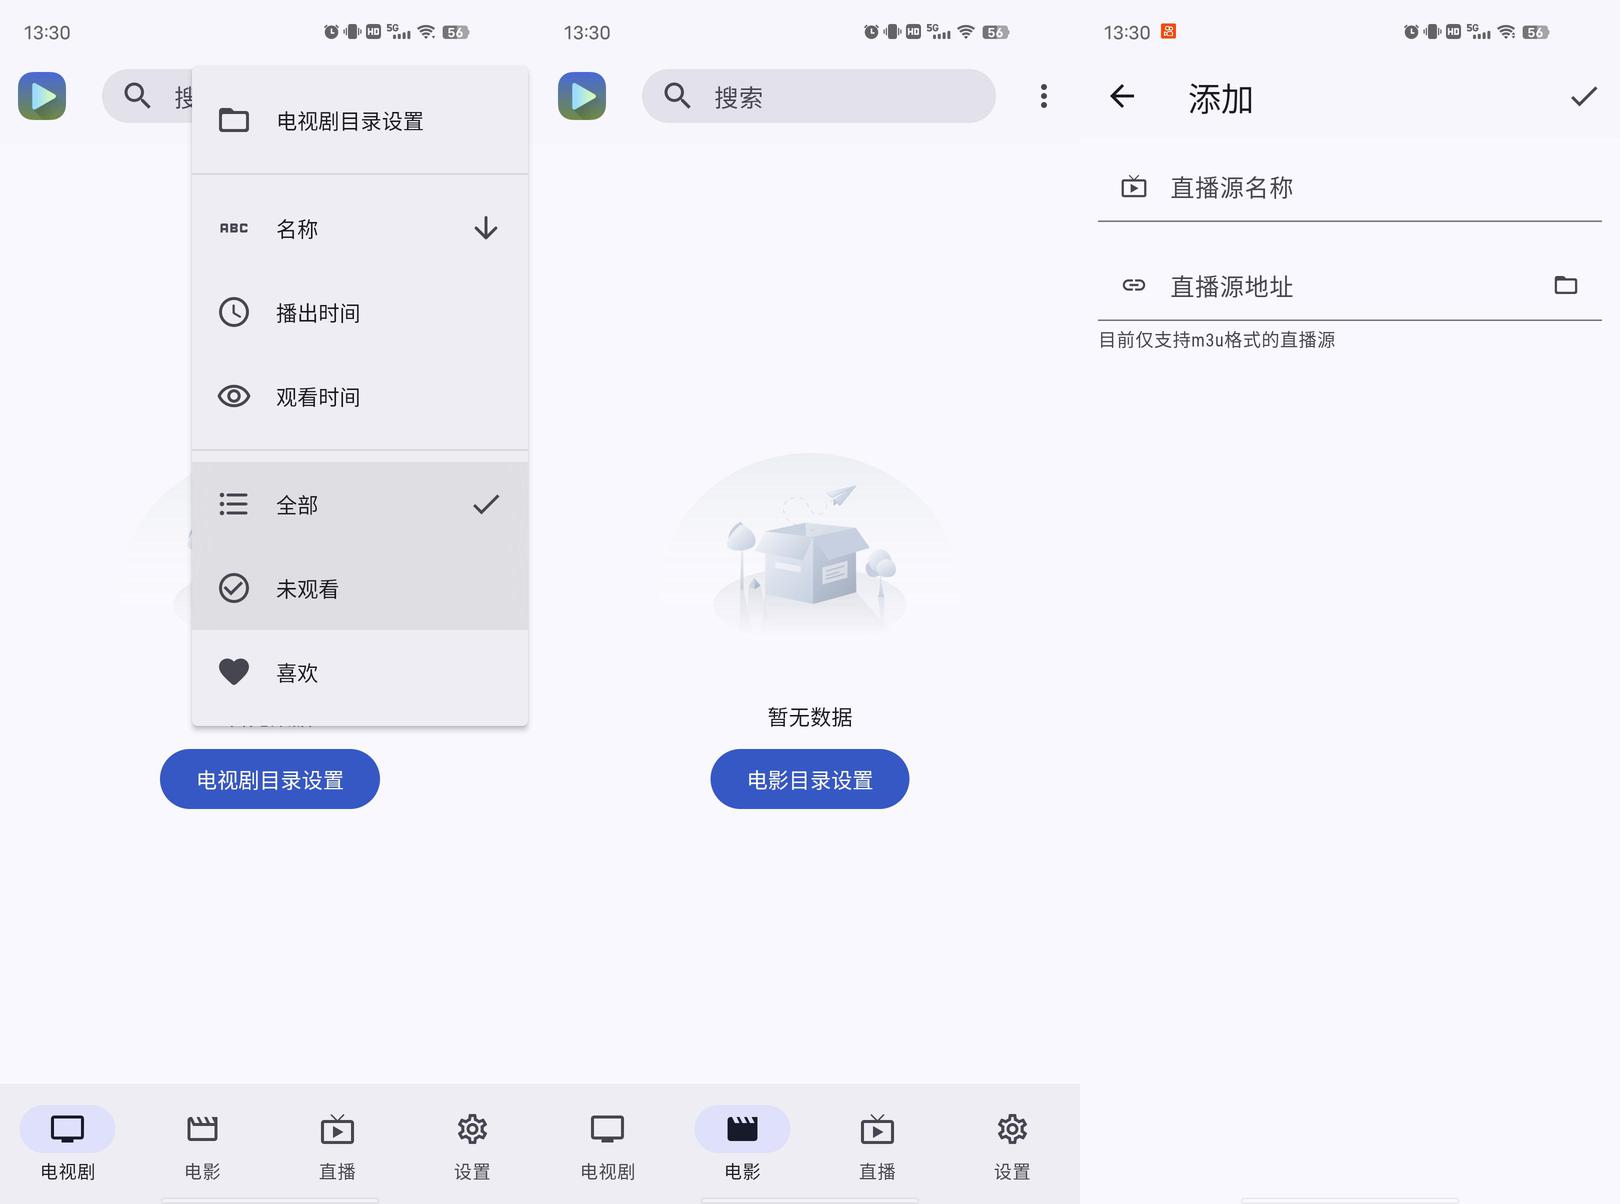Filter by 喜欢 heart icon

pyautogui.click(x=234, y=672)
